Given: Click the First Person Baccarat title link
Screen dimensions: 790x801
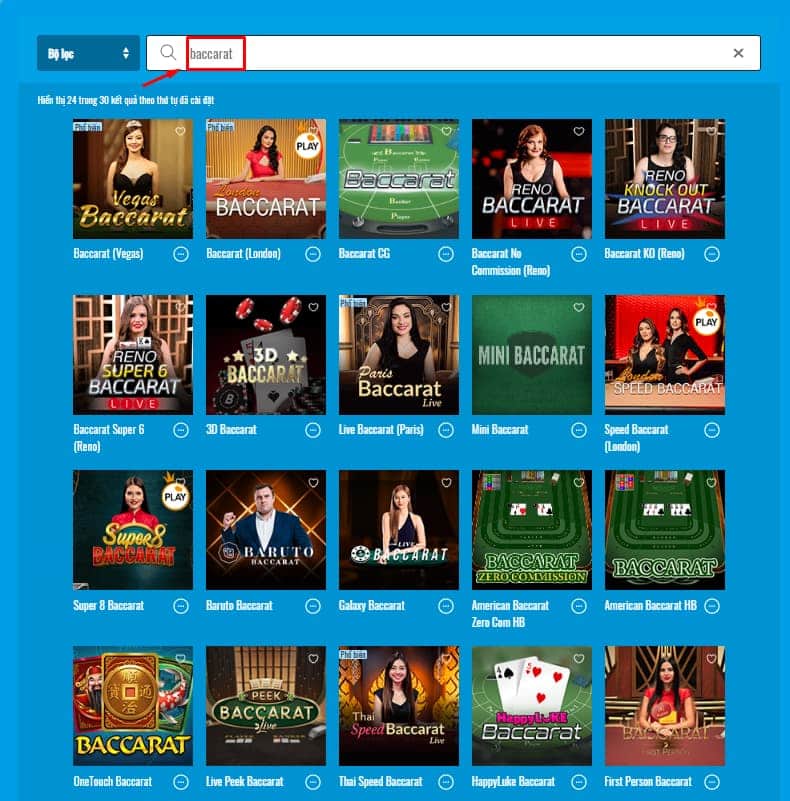Looking at the screenshot, I should [x=648, y=781].
